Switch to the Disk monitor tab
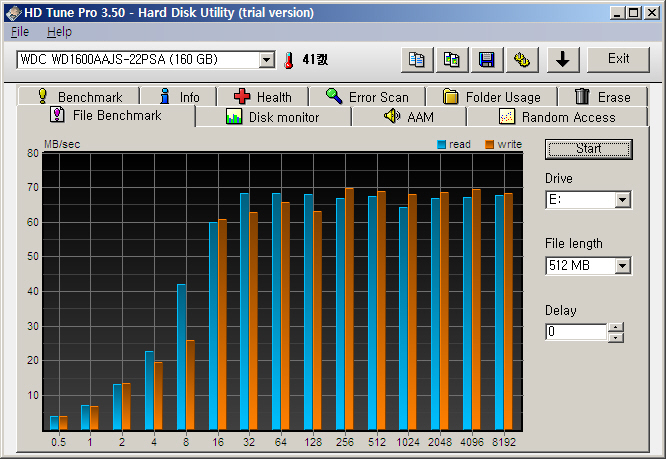 point(274,117)
